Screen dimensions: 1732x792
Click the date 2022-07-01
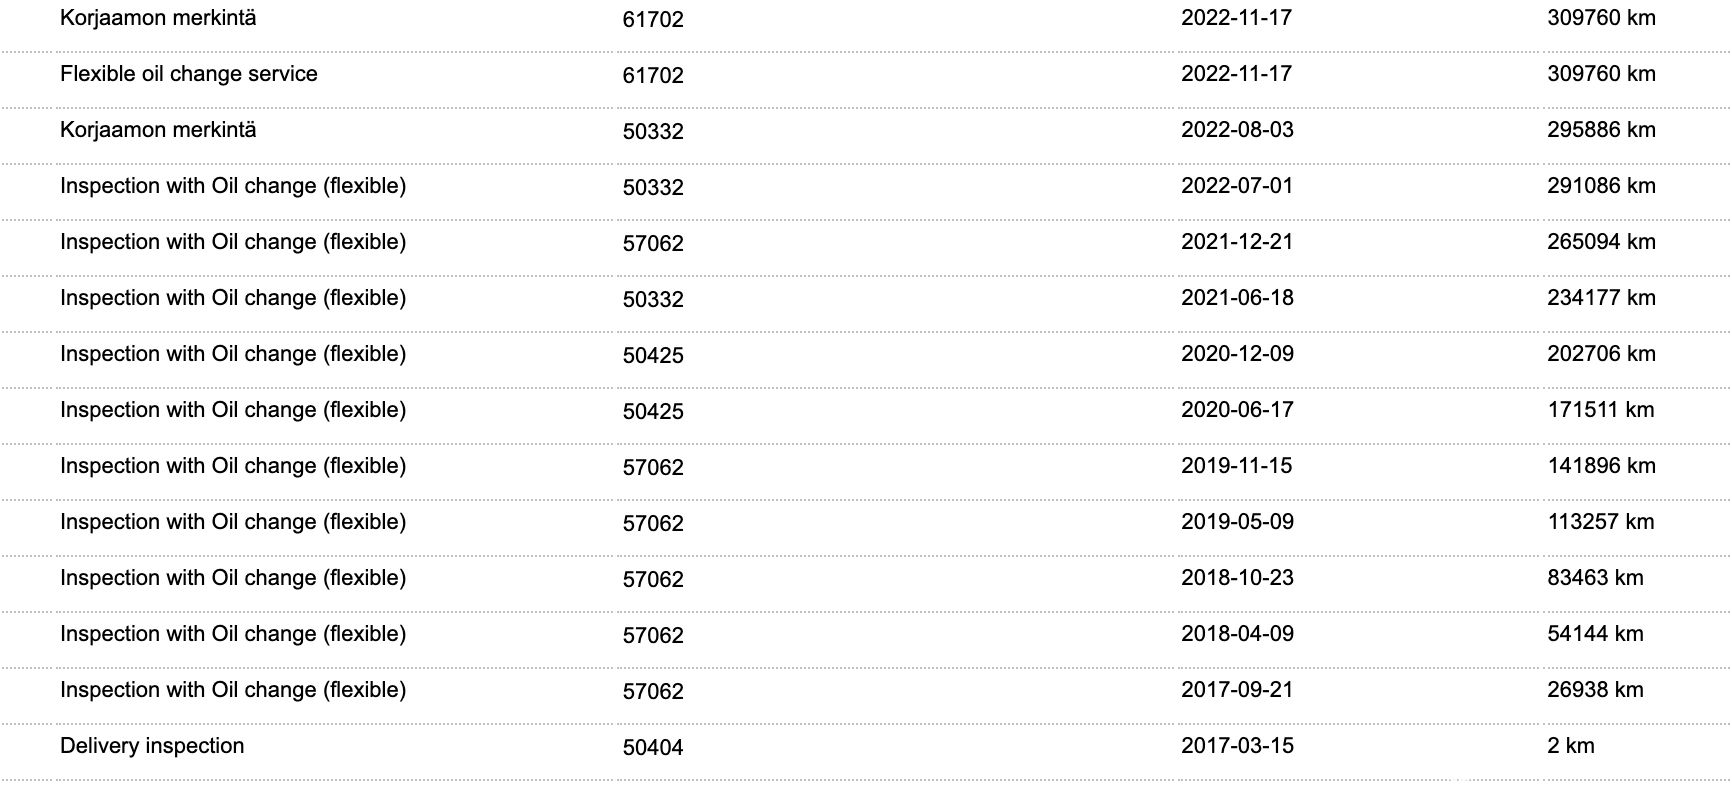1237,186
